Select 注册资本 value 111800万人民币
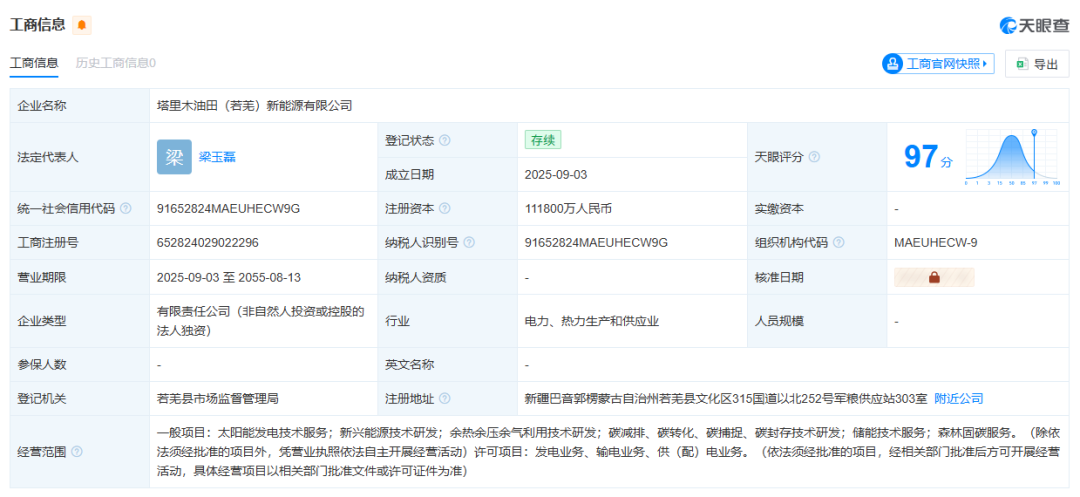 pyautogui.click(x=568, y=208)
